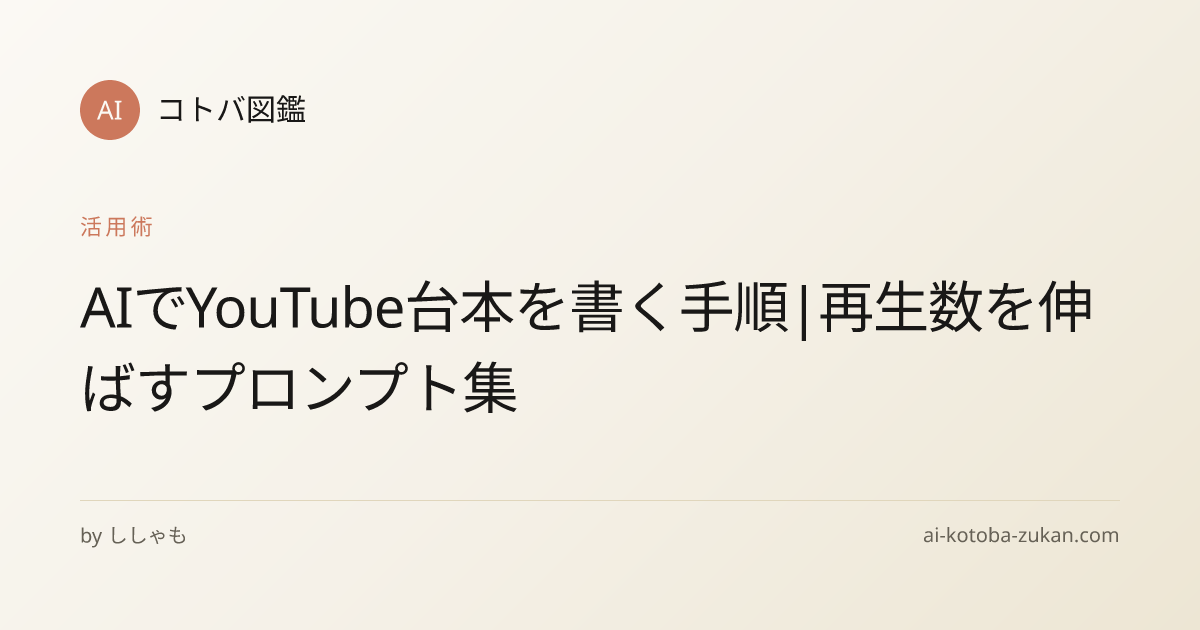This screenshot has width=1200, height=630.
Task: Click the horizontal divider line above the footer
Action: pyautogui.click(x=600, y=500)
